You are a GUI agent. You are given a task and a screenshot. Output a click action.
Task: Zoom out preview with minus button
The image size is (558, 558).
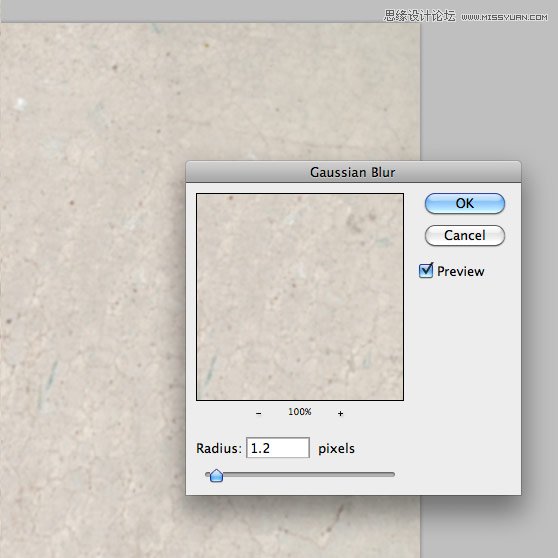[259, 413]
